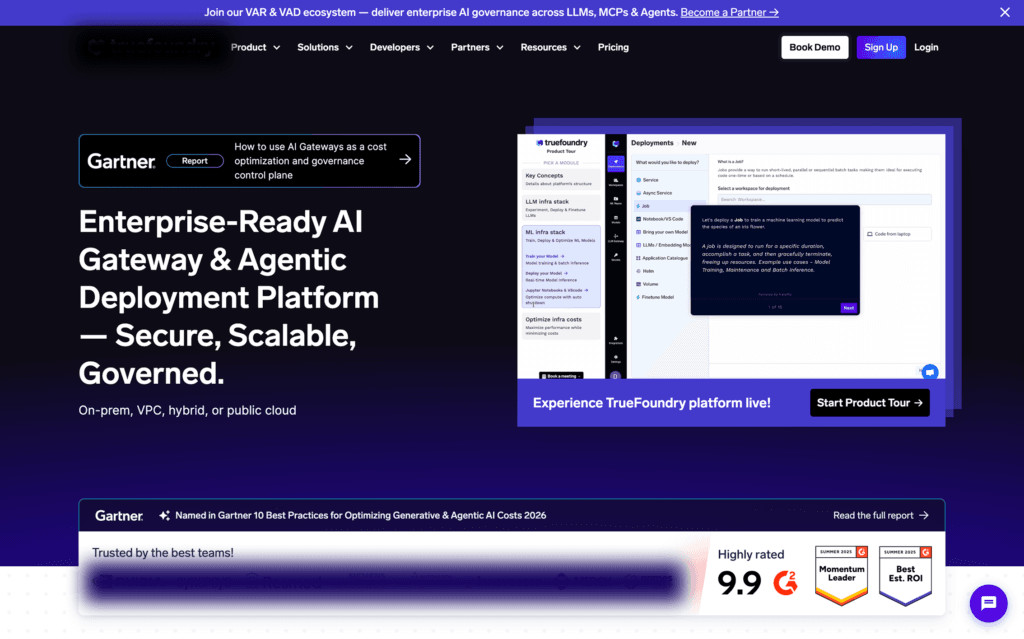Screen dimensions: 1024x639
Task: Click the truefoundry logo in the product tour preview
Action: coord(562,142)
